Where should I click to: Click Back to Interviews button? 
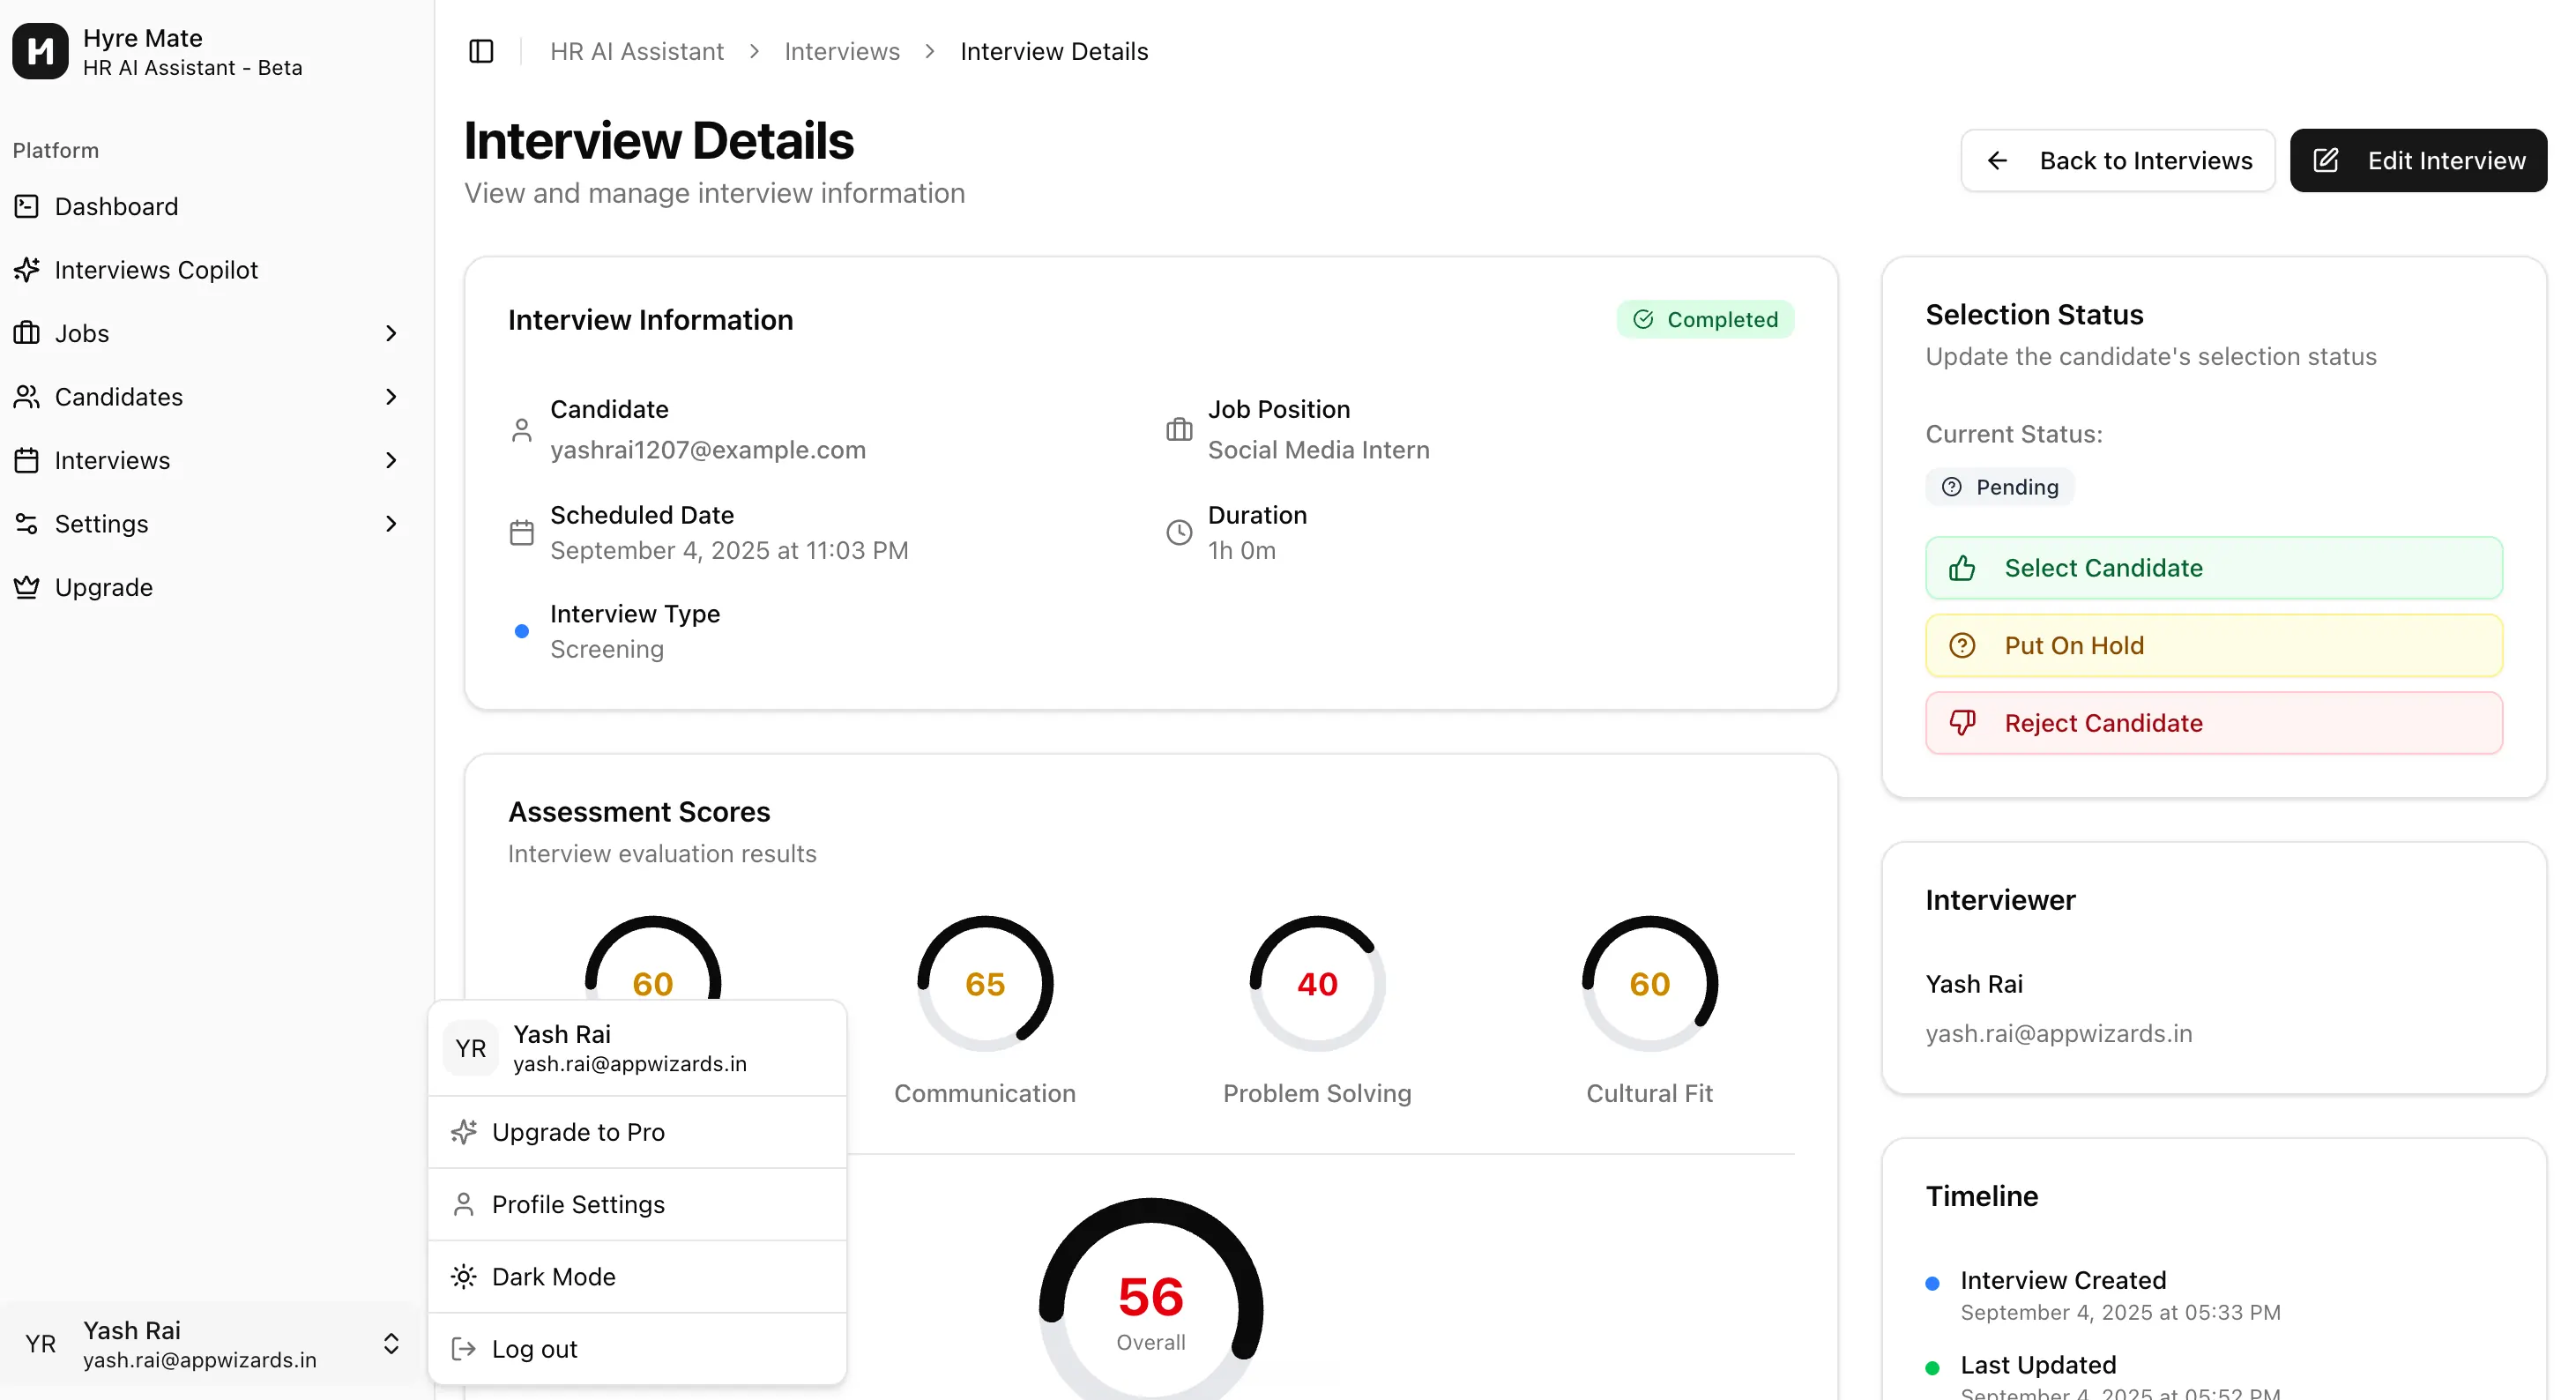(2118, 160)
